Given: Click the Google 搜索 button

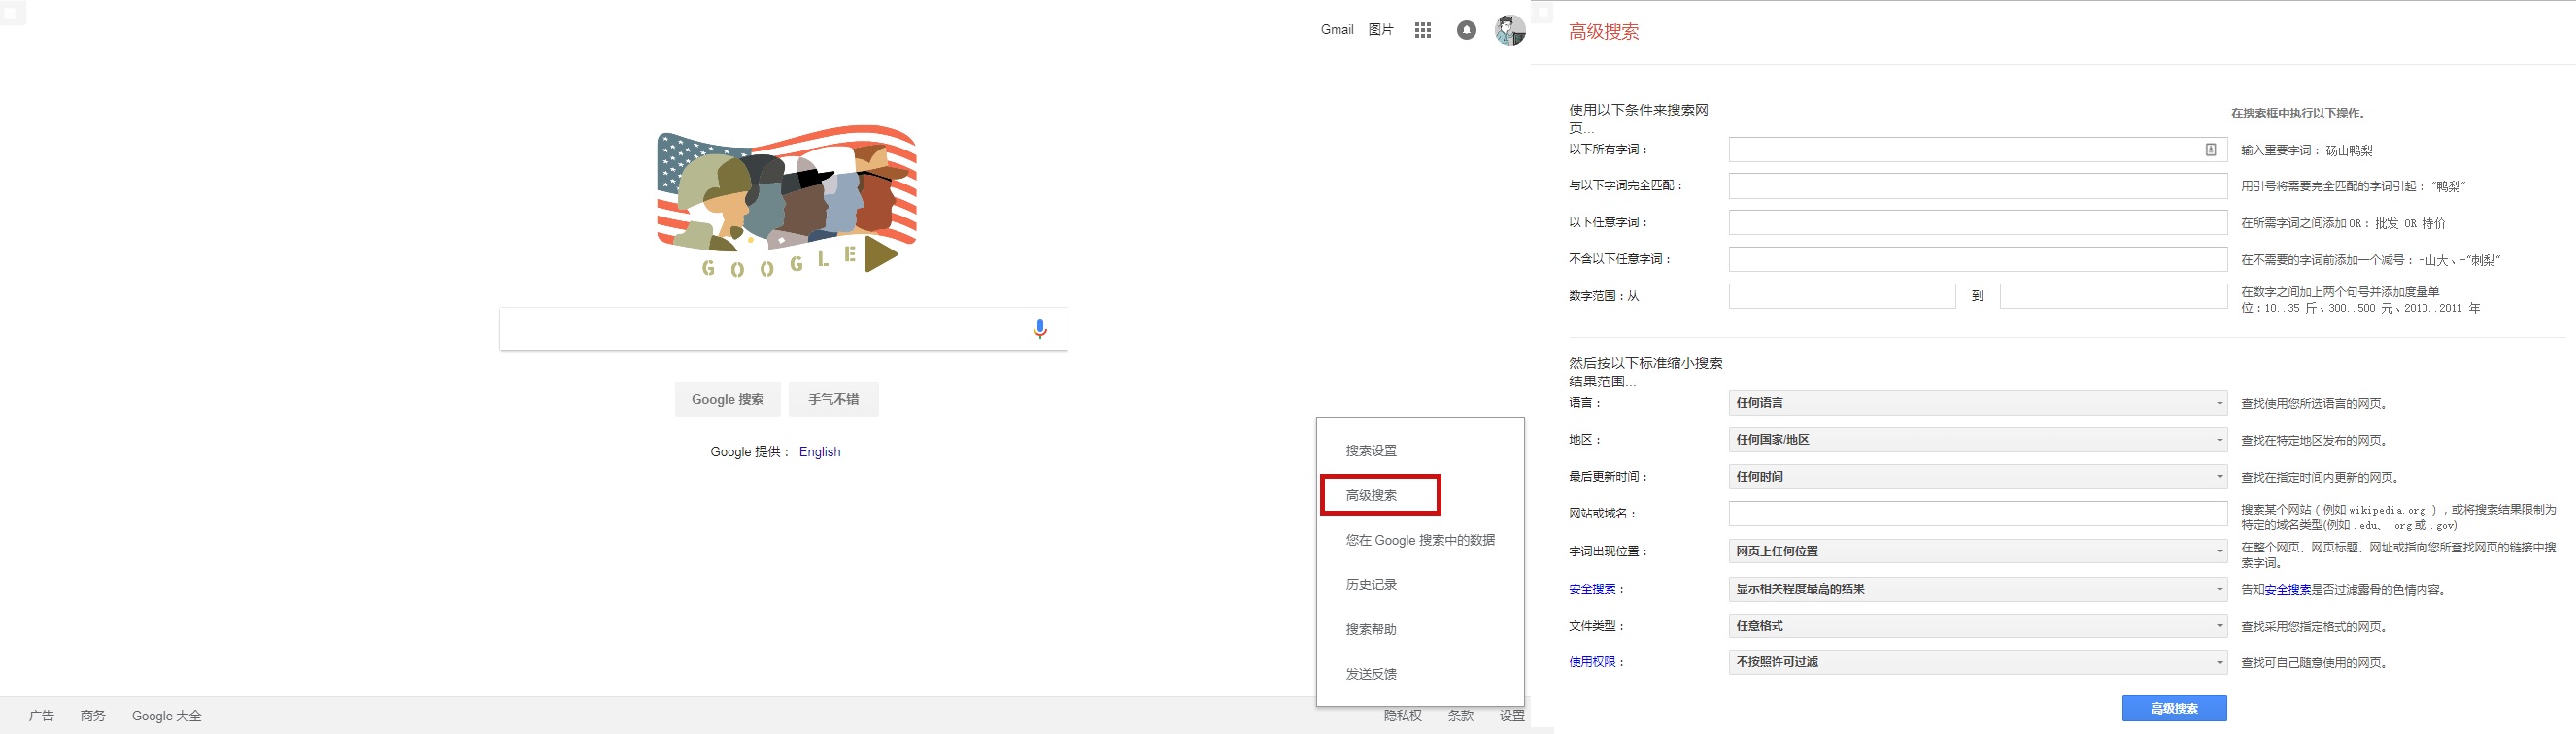Looking at the screenshot, I should [x=728, y=399].
